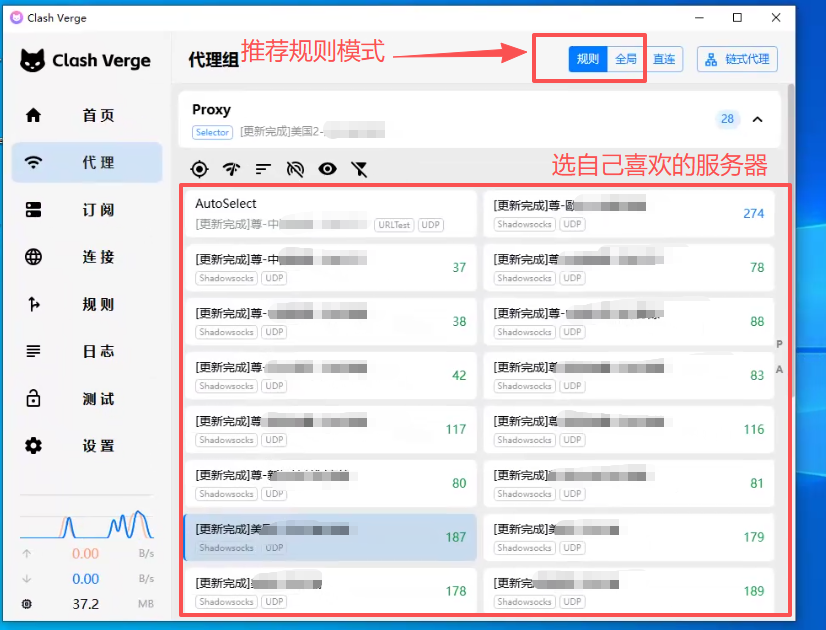Click the Clash Verge cat logo
The image size is (826, 630).
33,60
